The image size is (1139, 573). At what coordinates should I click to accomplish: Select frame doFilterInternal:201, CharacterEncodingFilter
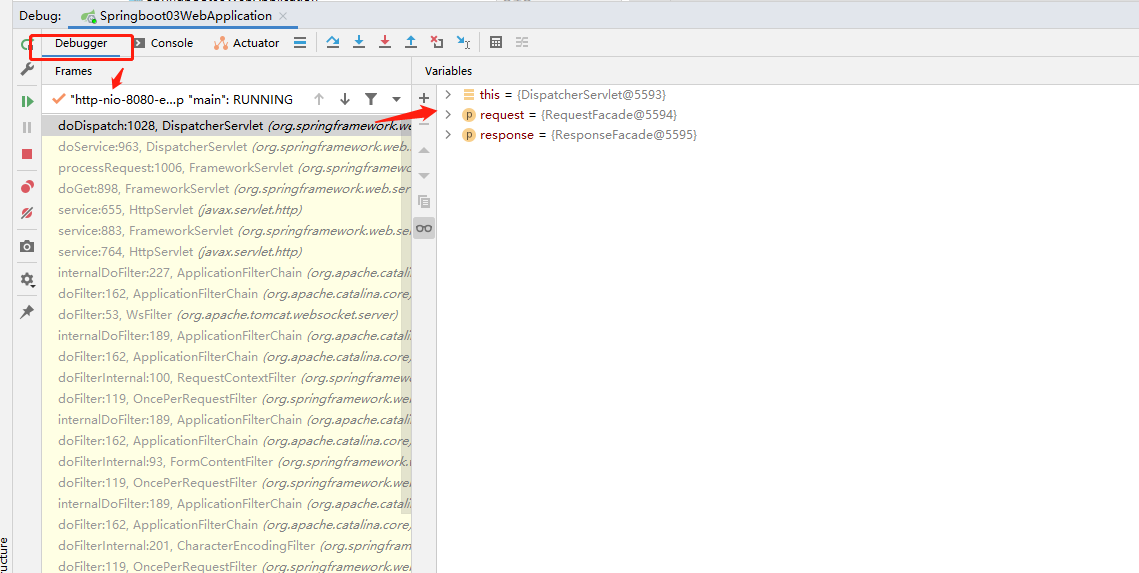pyautogui.click(x=227, y=545)
